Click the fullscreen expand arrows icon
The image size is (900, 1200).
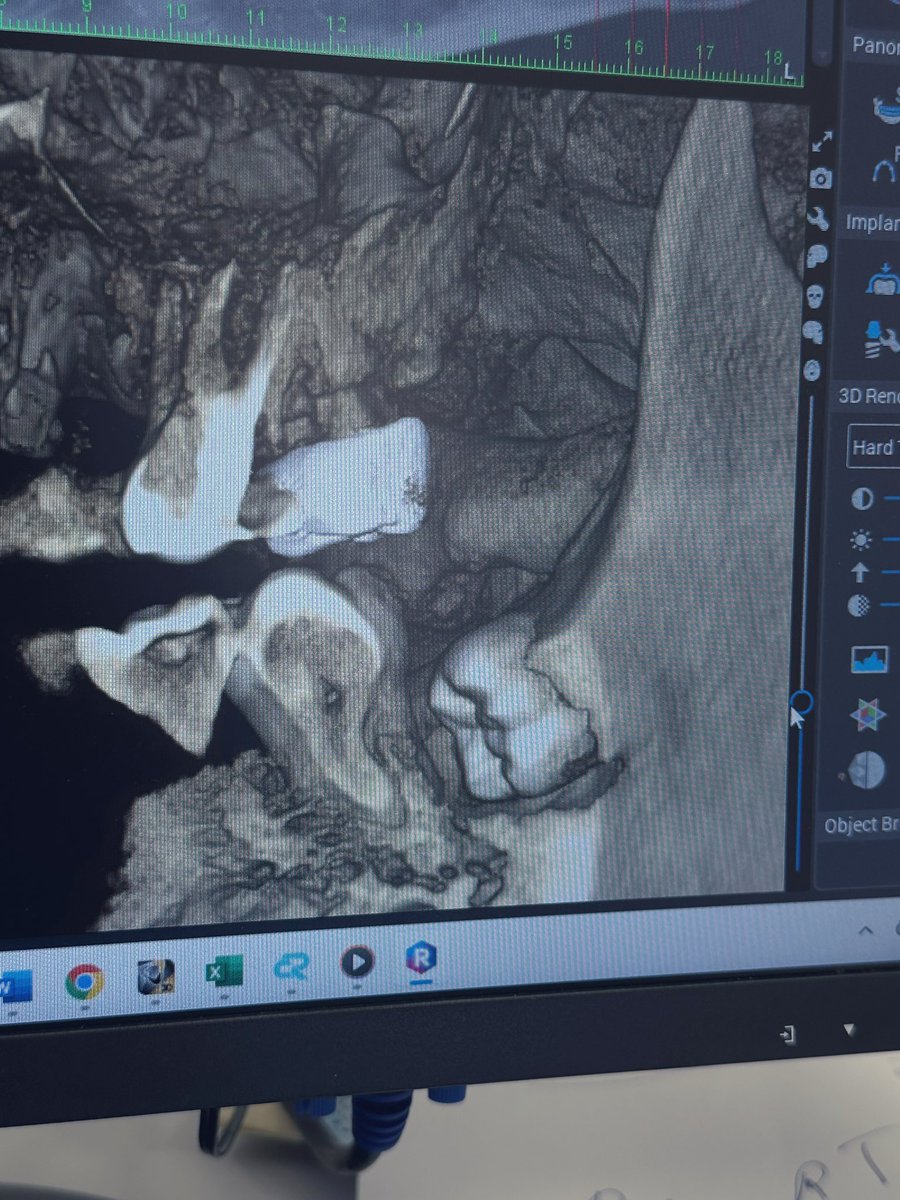pyautogui.click(x=822, y=141)
